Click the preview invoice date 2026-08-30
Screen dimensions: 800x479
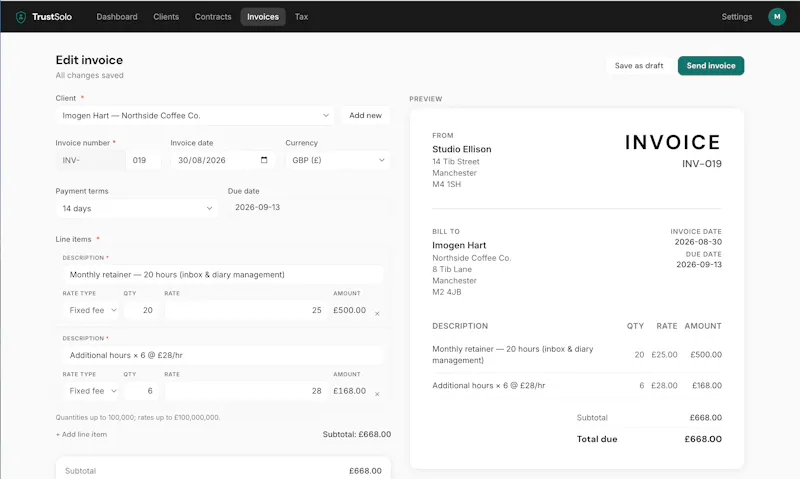pyautogui.click(x=698, y=242)
